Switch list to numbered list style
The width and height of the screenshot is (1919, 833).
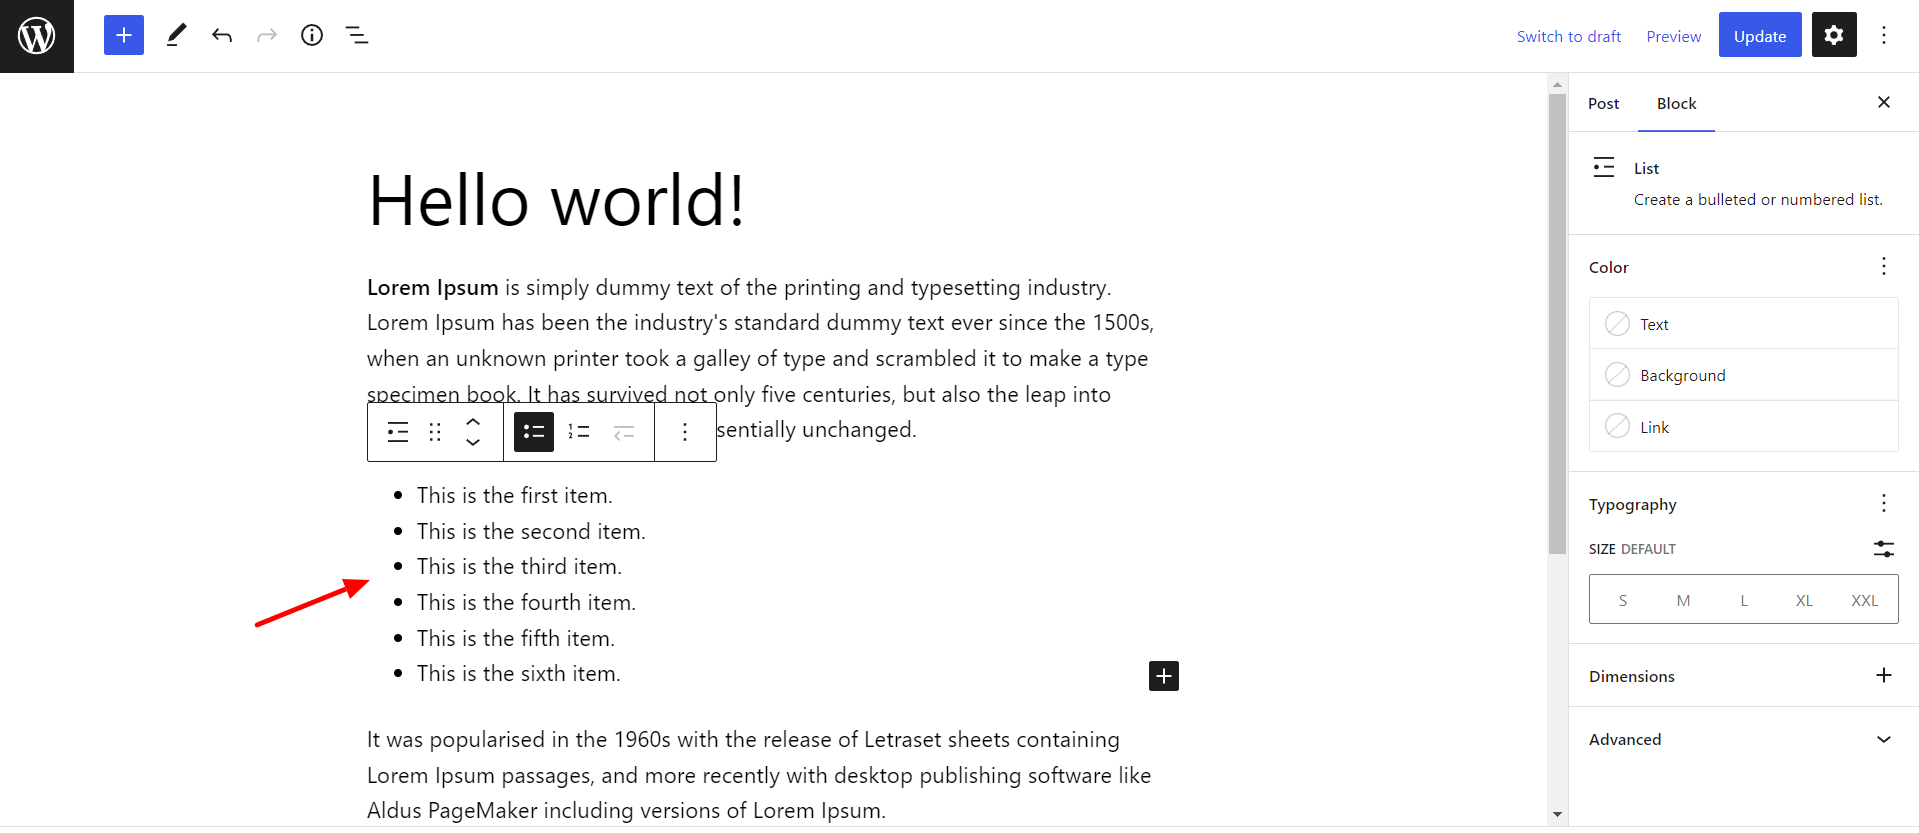pos(578,431)
